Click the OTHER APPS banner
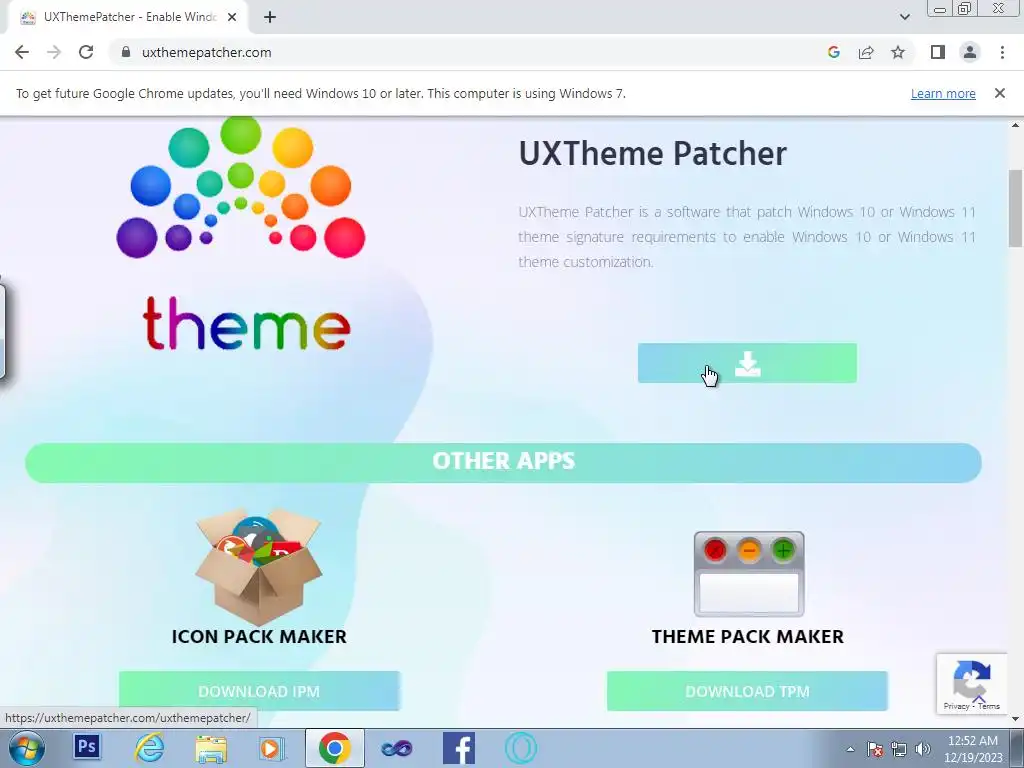1024x768 pixels. 503,462
